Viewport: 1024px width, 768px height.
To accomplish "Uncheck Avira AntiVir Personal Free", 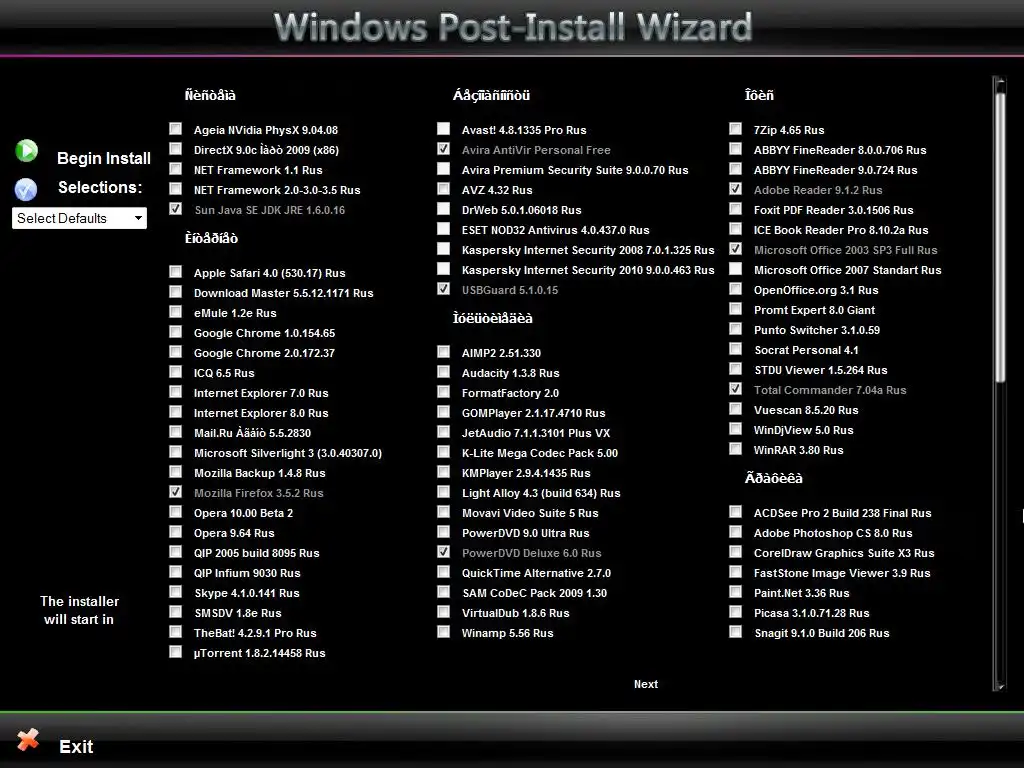I will (x=443, y=149).
